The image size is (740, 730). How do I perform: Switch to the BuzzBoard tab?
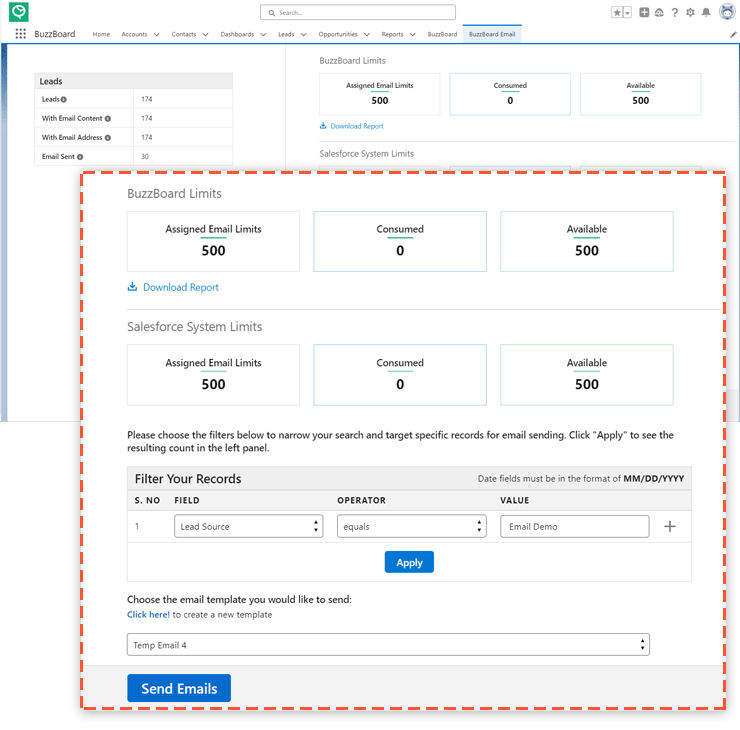[442, 34]
